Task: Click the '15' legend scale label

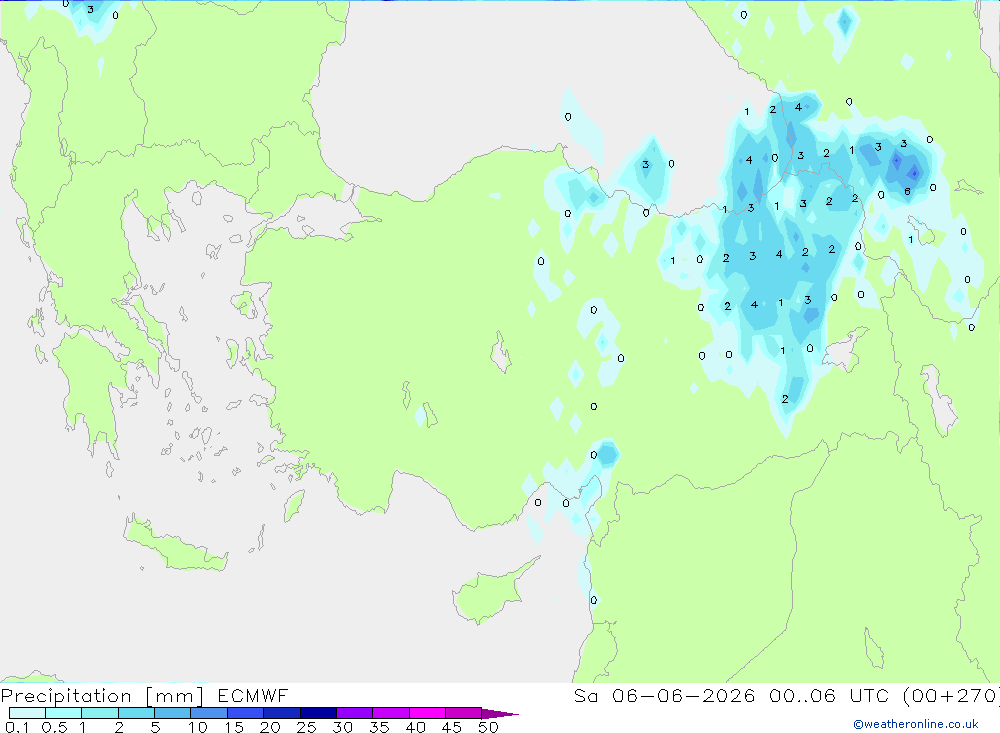Action: click(x=234, y=727)
